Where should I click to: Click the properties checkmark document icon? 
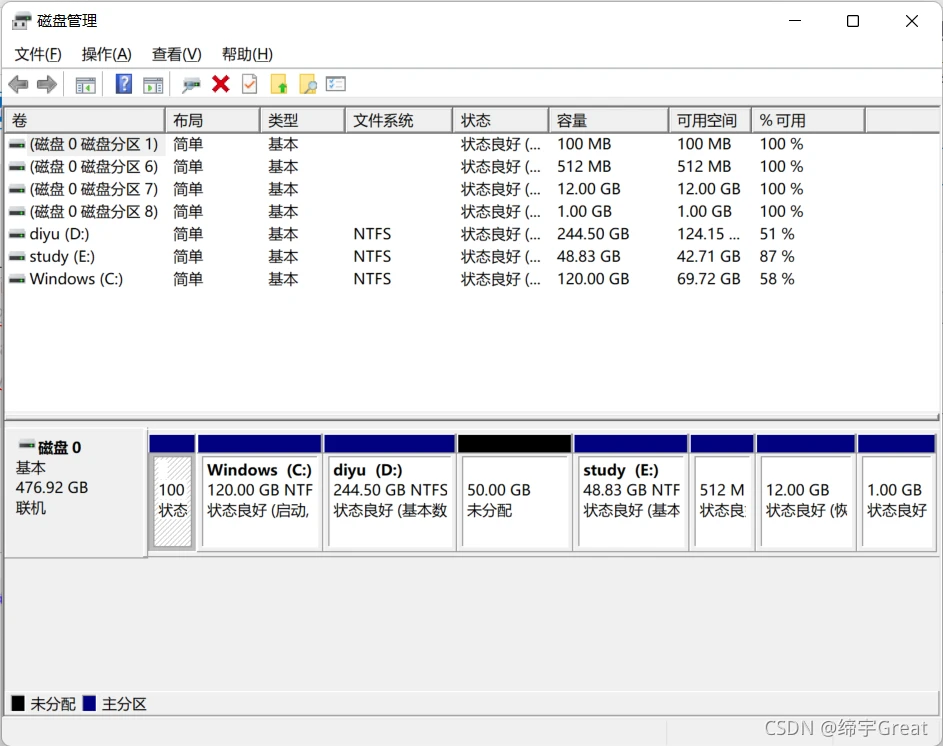250,84
